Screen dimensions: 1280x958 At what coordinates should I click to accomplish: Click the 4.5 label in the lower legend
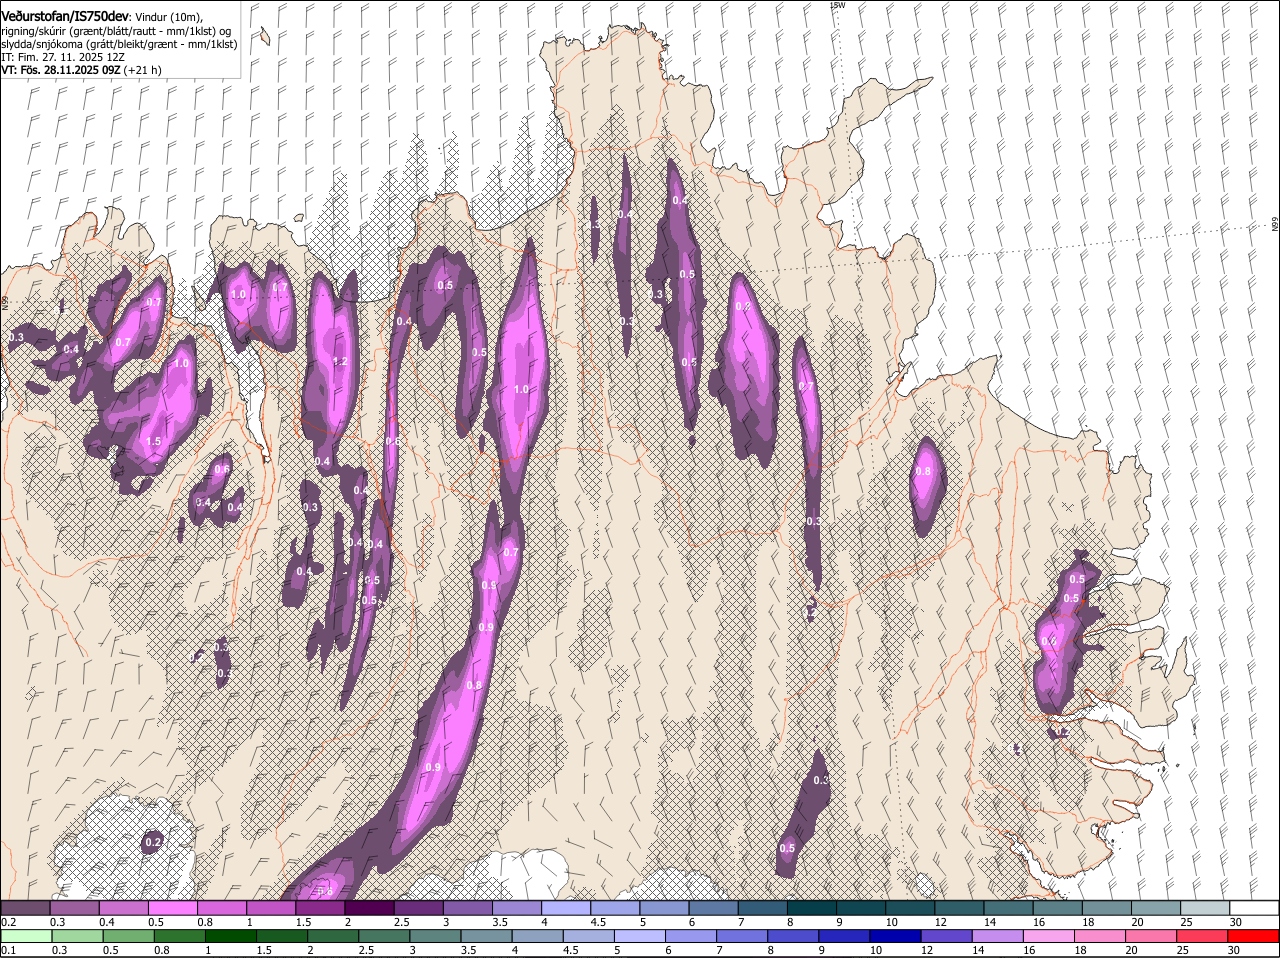pyautogui.click(x=571, y=950)
